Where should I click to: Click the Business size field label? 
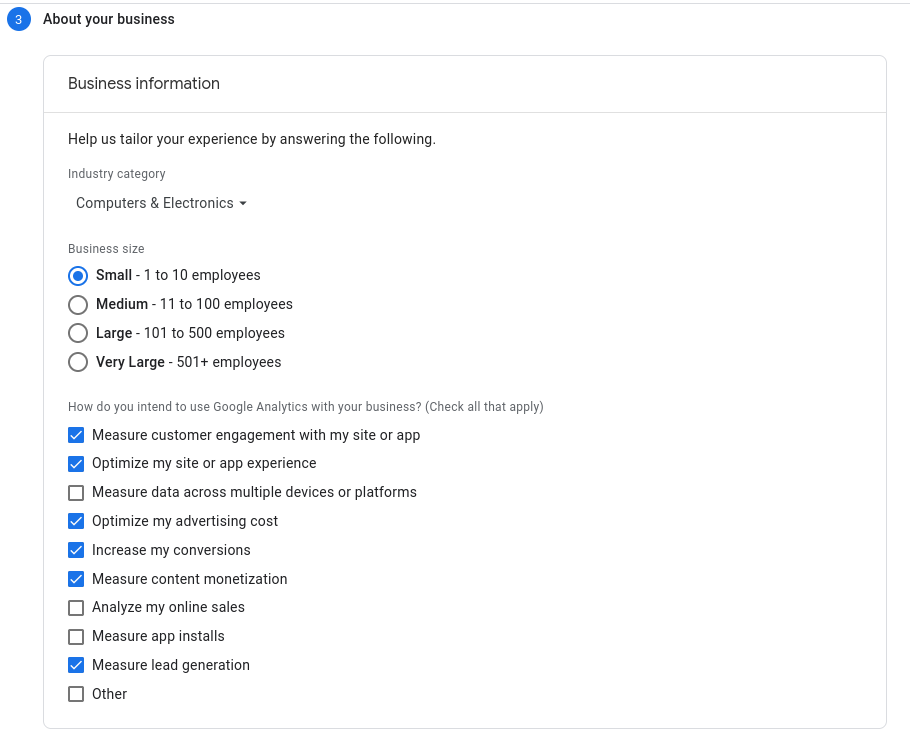pos(106,249)
